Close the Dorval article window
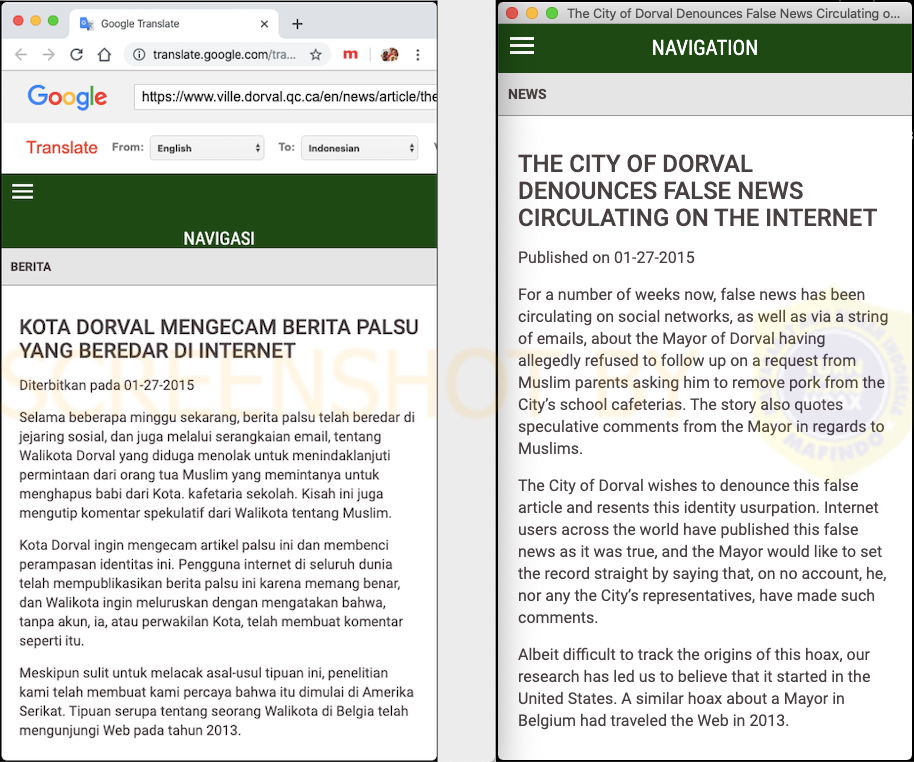The height and width of the screenshot is (762, 914). pos(512,13)
